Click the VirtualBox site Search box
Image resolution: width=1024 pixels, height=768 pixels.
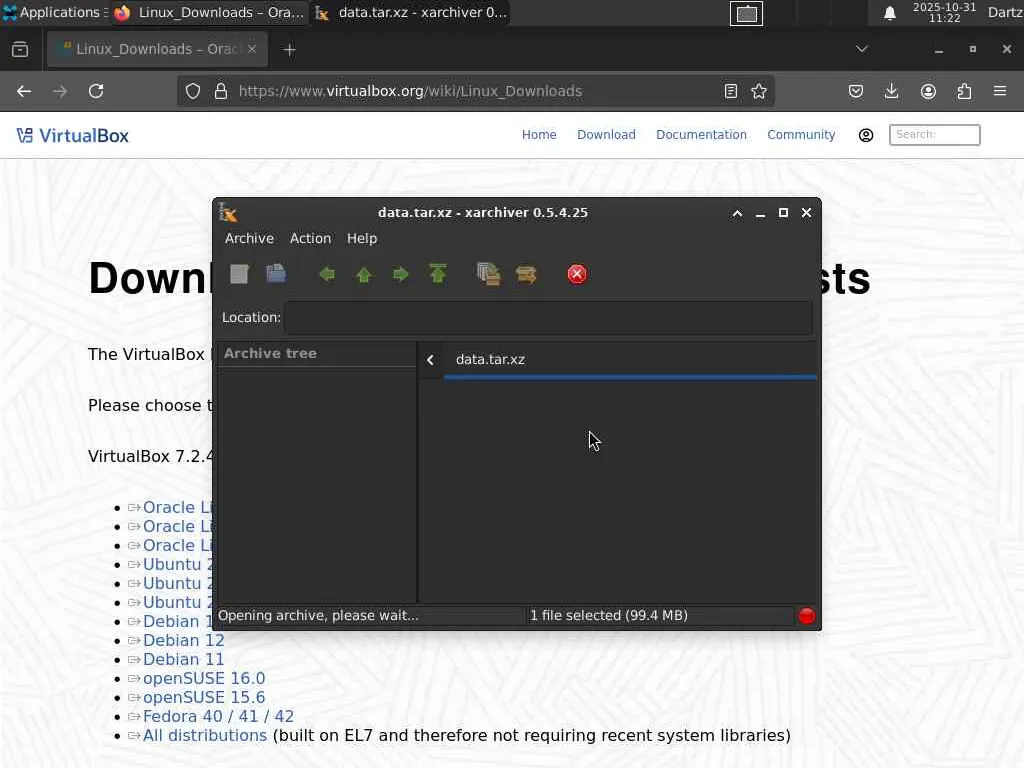[x=934, y=135]
